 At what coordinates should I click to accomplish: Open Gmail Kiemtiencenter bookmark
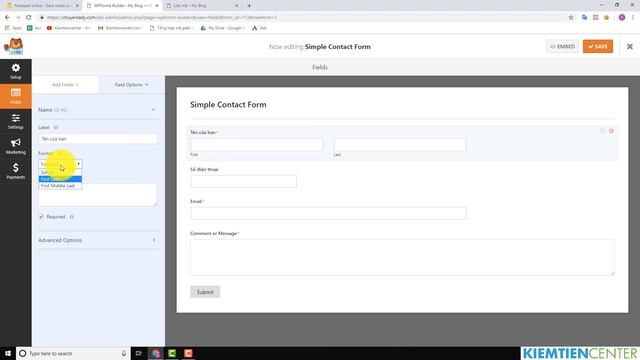(119, 28)
